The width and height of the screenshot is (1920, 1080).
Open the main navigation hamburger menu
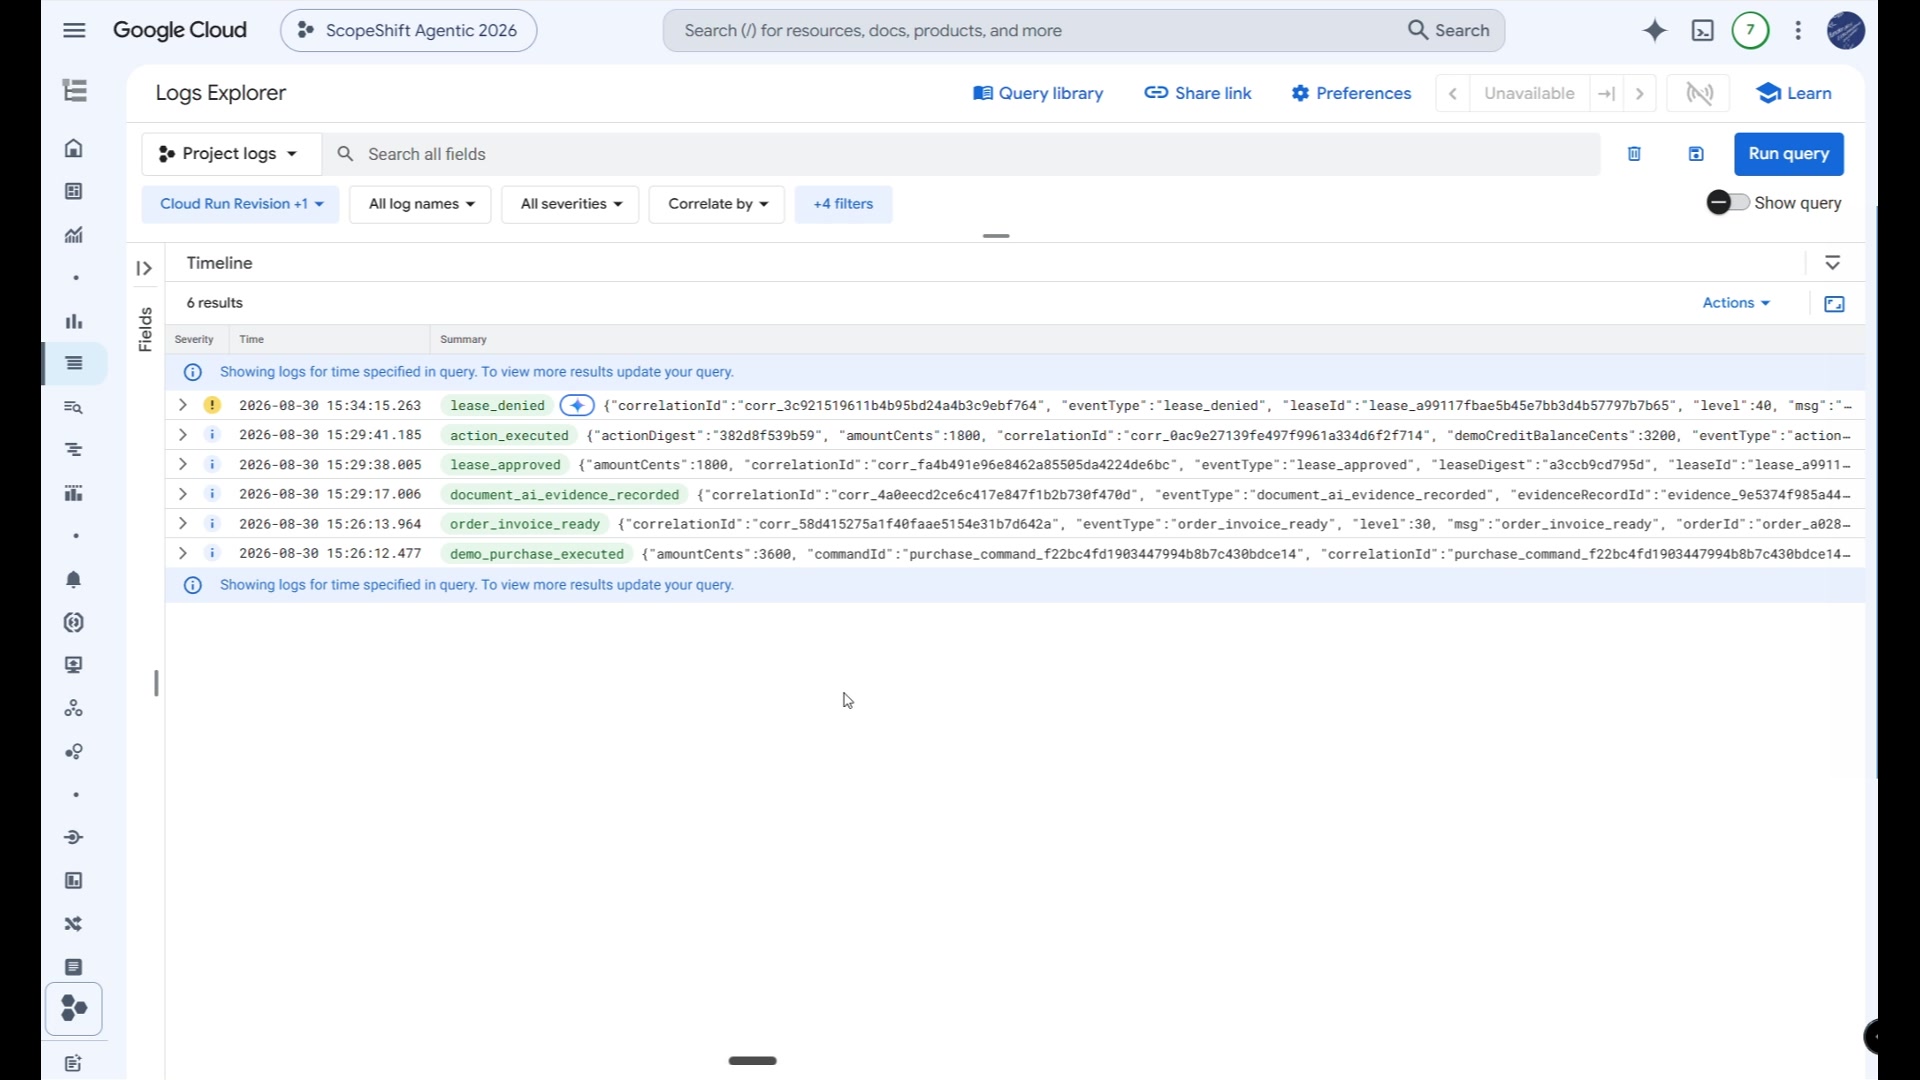pos(74,30)
